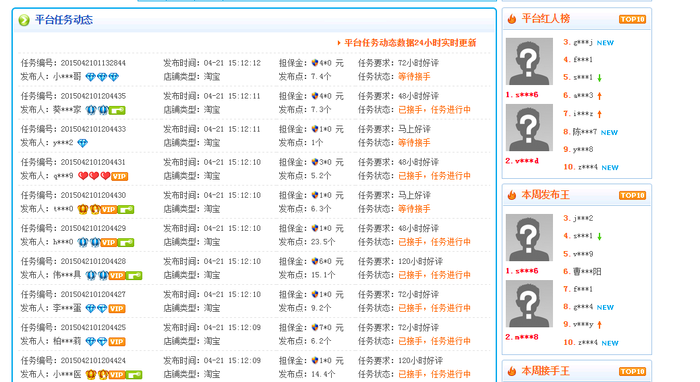Viewport: 700px width, 382px height.
Task: Click the flame icon next to 平台红人榜
Action: pos(512,19)
